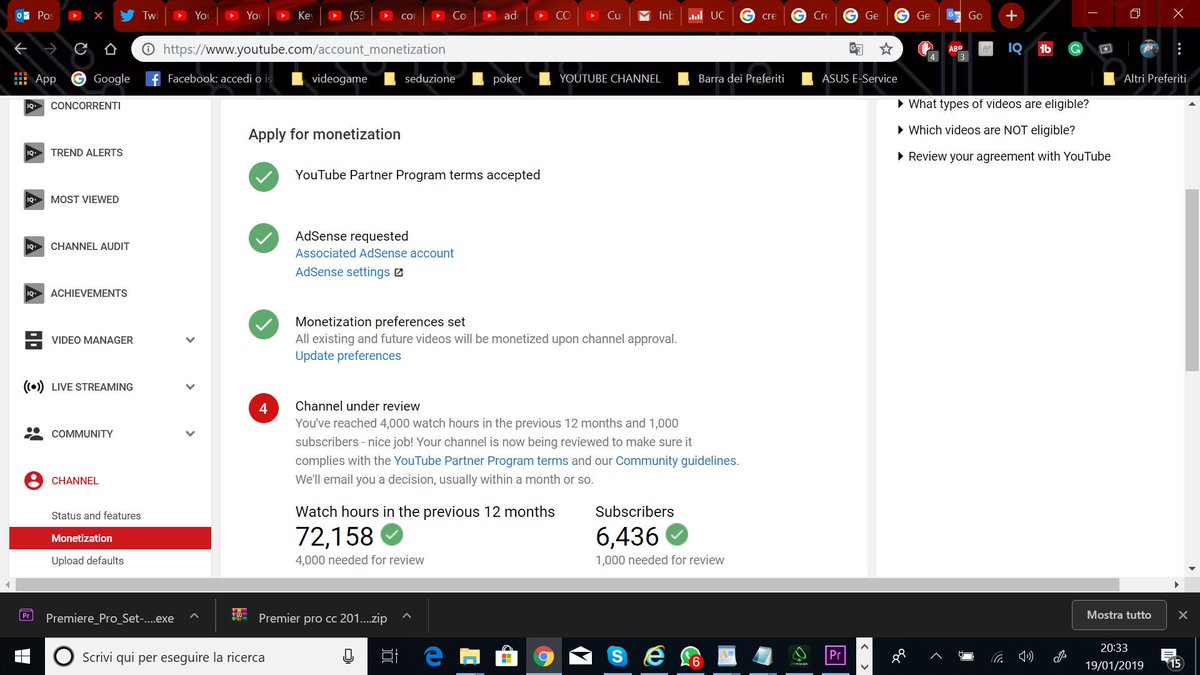Open the Concorrenti sidebar item
This screenshot has width=1200, height=675.
point(85,106)
